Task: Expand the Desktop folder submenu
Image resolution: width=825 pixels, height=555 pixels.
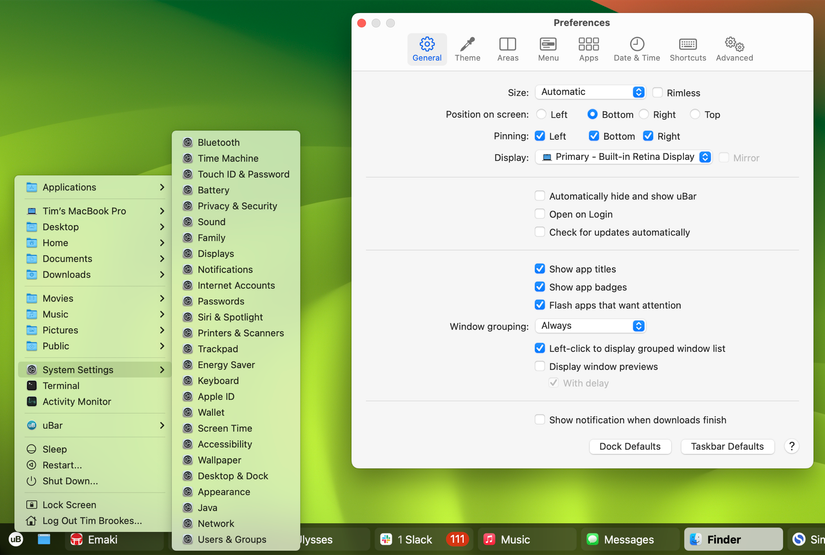Action: pos(94,227)
